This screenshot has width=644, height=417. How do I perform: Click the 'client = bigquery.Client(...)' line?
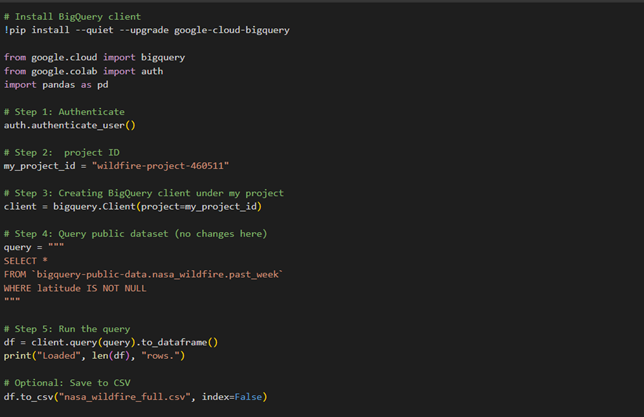pyautogui.click(x=133, y=207)
